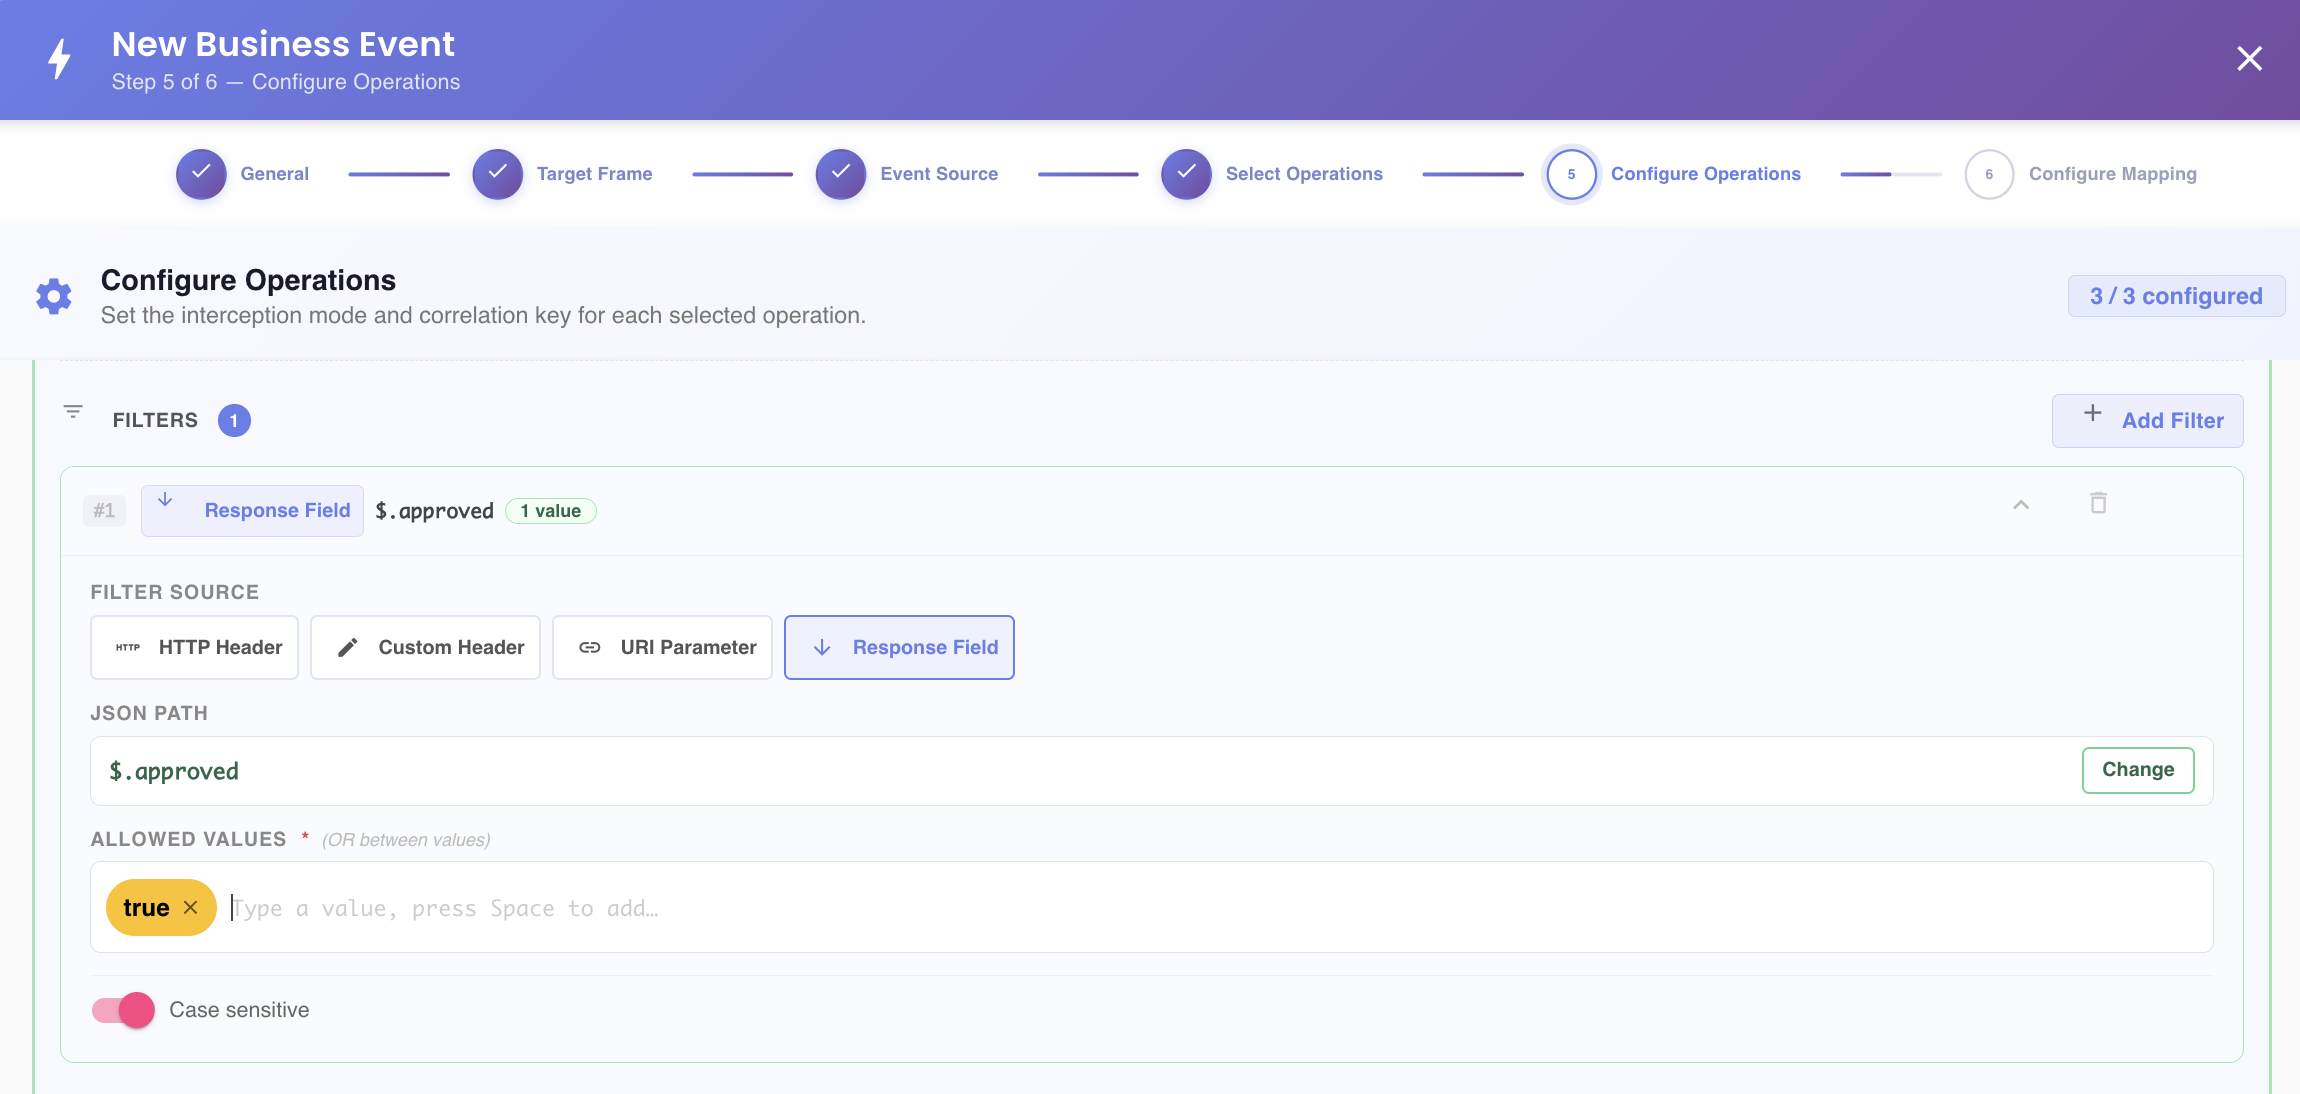
Task: Go to the Select Operations step
Action: (x=1272, y=174)
